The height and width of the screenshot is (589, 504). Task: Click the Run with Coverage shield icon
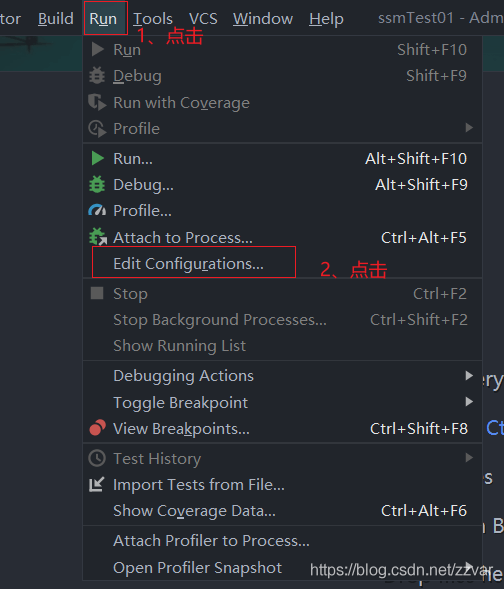(x=97, y=102)
